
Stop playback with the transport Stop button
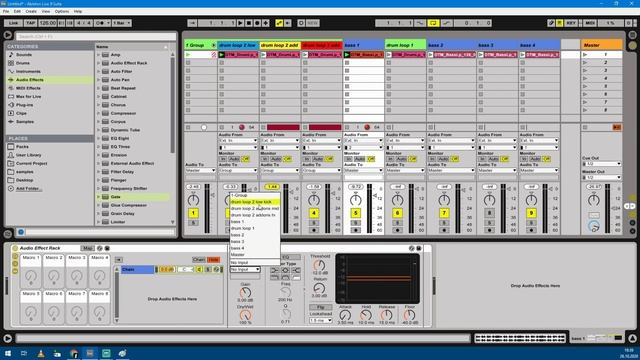click(249, 23)
